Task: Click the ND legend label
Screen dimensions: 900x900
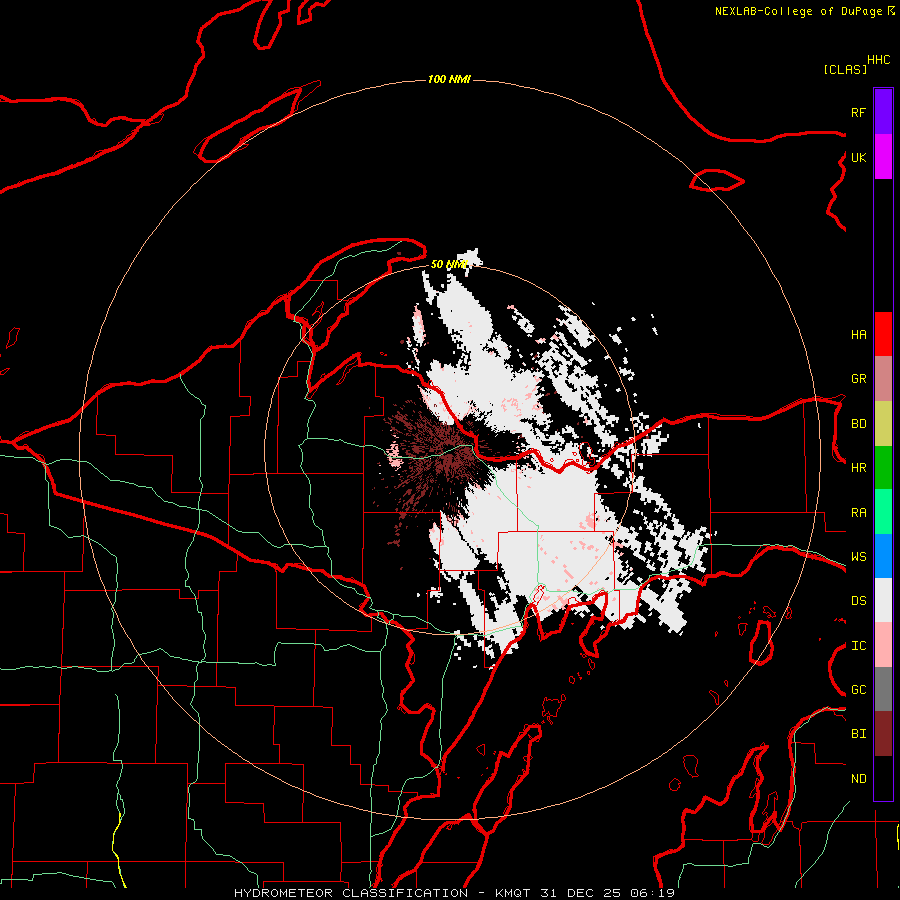Action: (858, 779)
